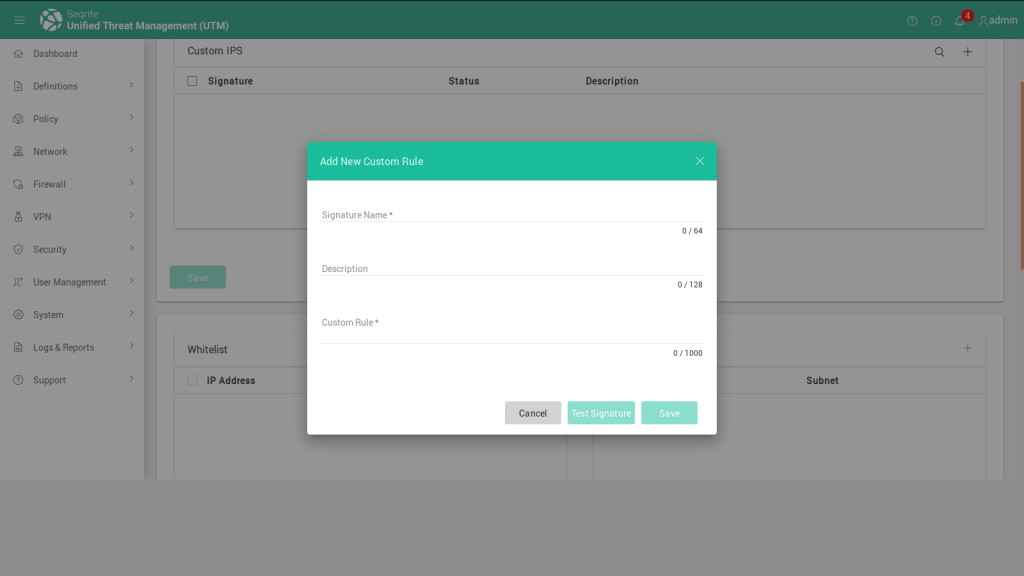Click the plus icon in Custom IPS
Image resolution: width=1024 pixels, height=576 pixels.
[x=967, y=52]
